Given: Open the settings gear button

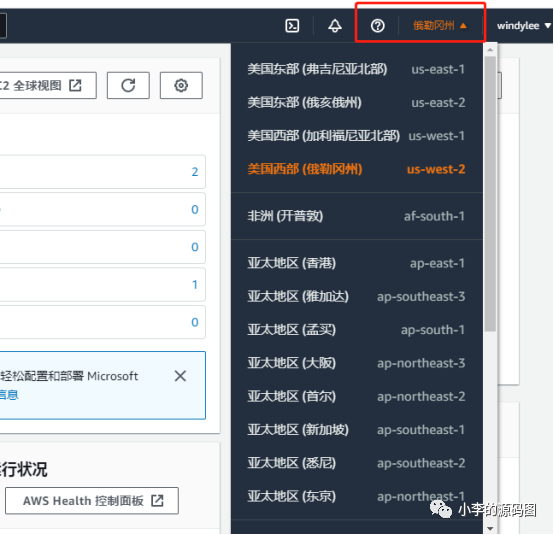Looking at the screenshot, I should (x=181, y=85).
